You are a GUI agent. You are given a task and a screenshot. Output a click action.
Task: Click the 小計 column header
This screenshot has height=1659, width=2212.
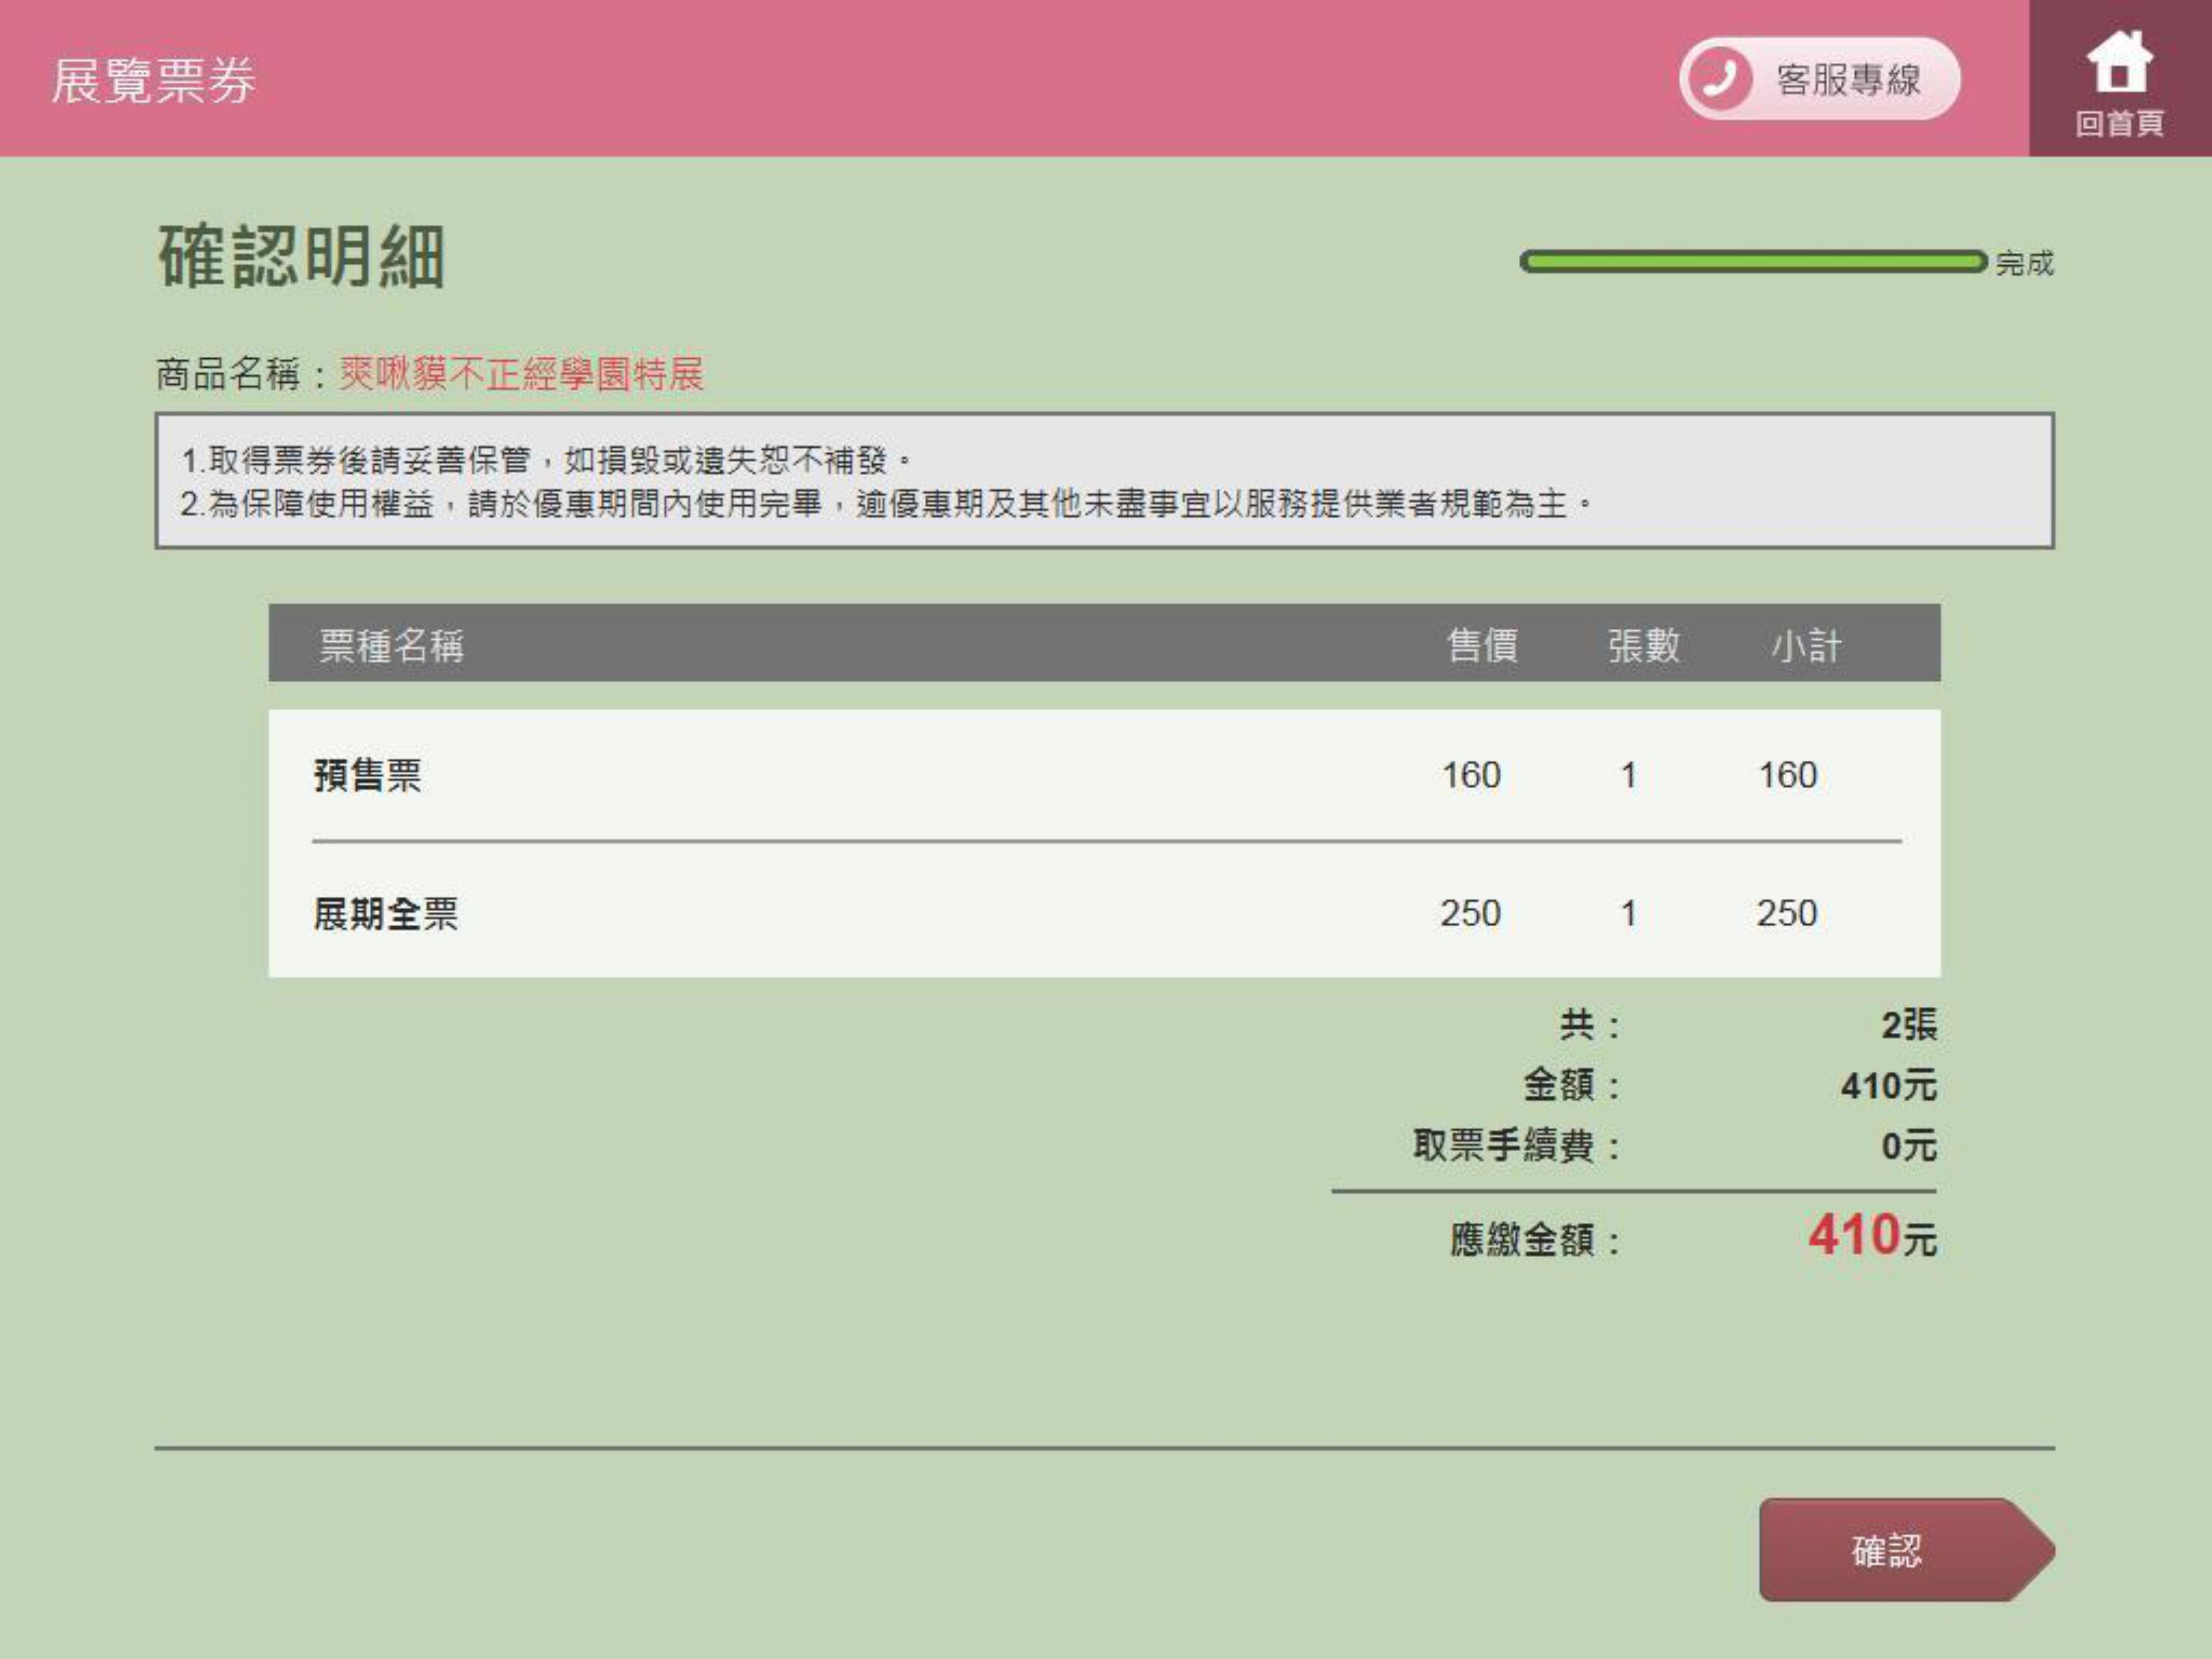coord(1806,645)
